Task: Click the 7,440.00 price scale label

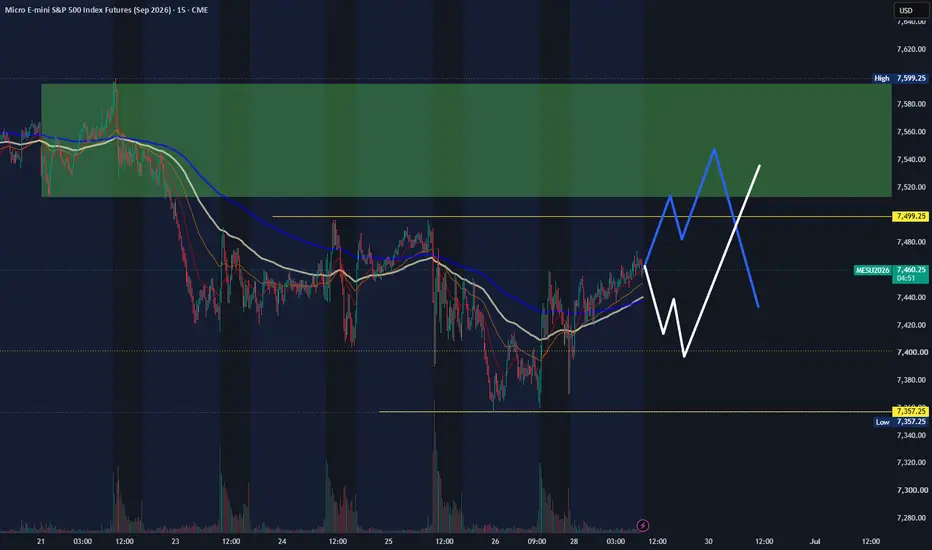Action: point(911,297)
